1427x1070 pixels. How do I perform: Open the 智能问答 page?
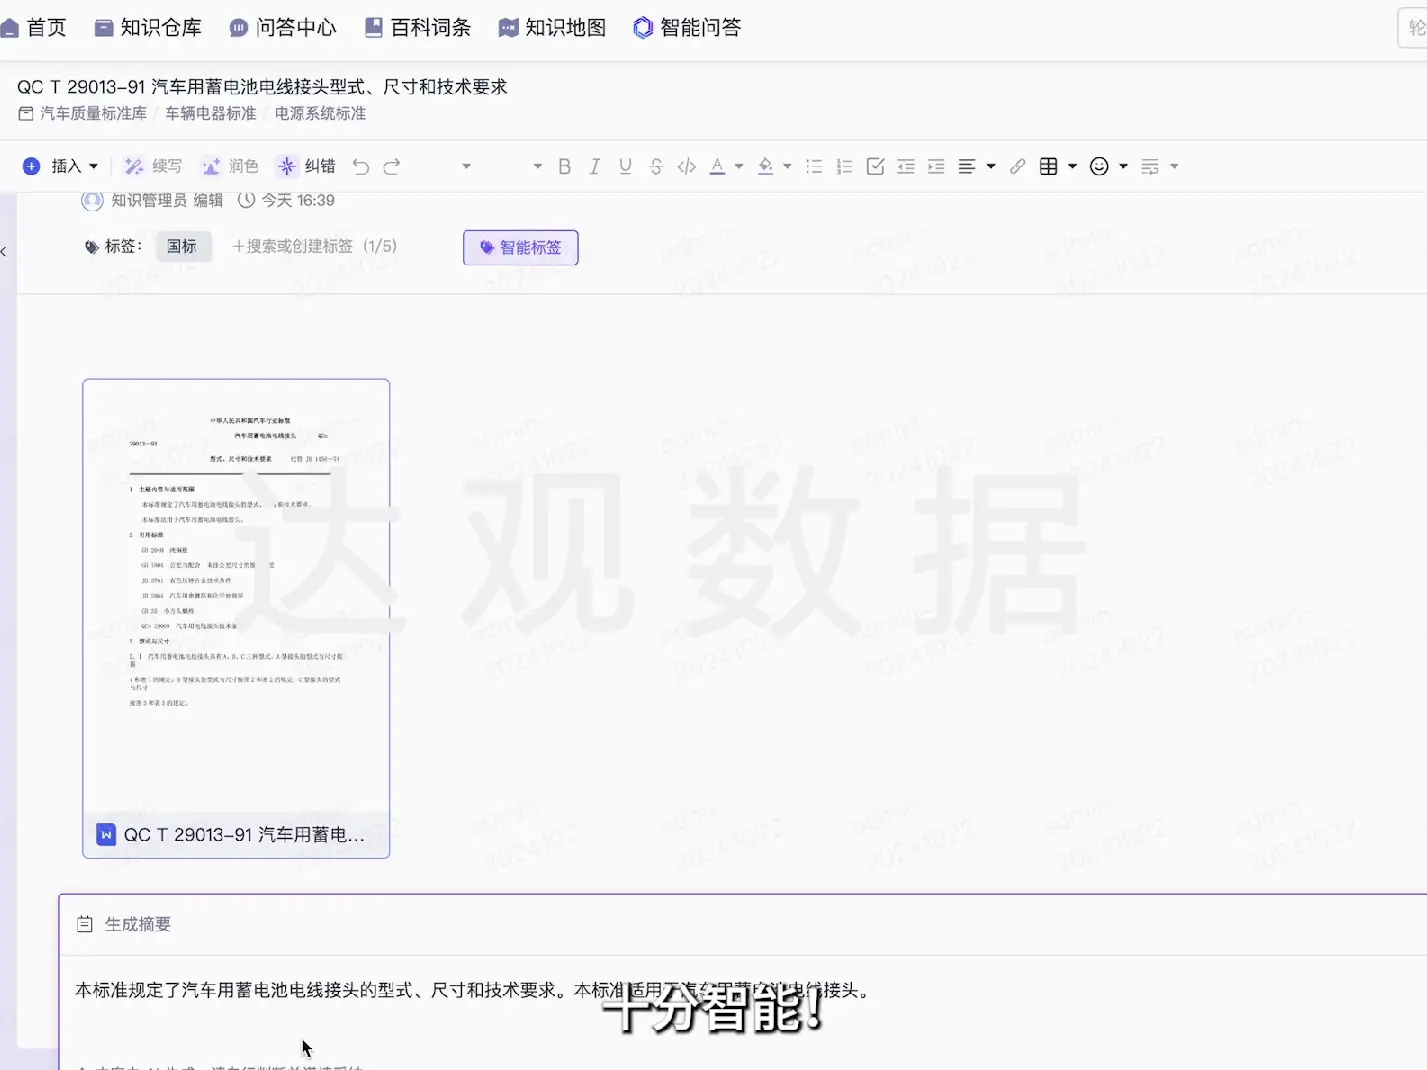click(687, 27)
